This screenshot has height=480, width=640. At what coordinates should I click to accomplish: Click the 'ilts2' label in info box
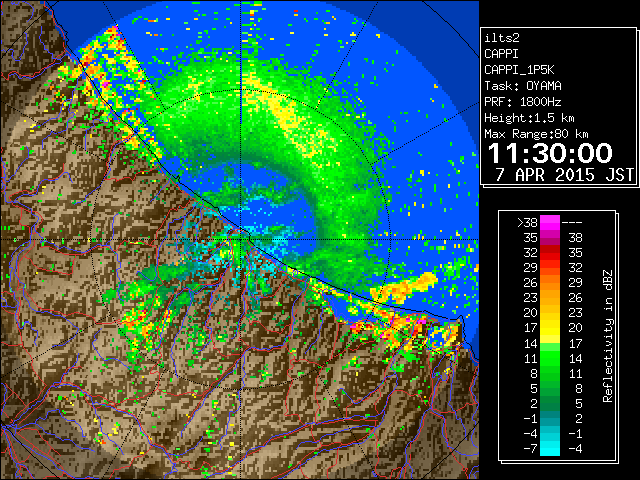(x=502, y=38)
